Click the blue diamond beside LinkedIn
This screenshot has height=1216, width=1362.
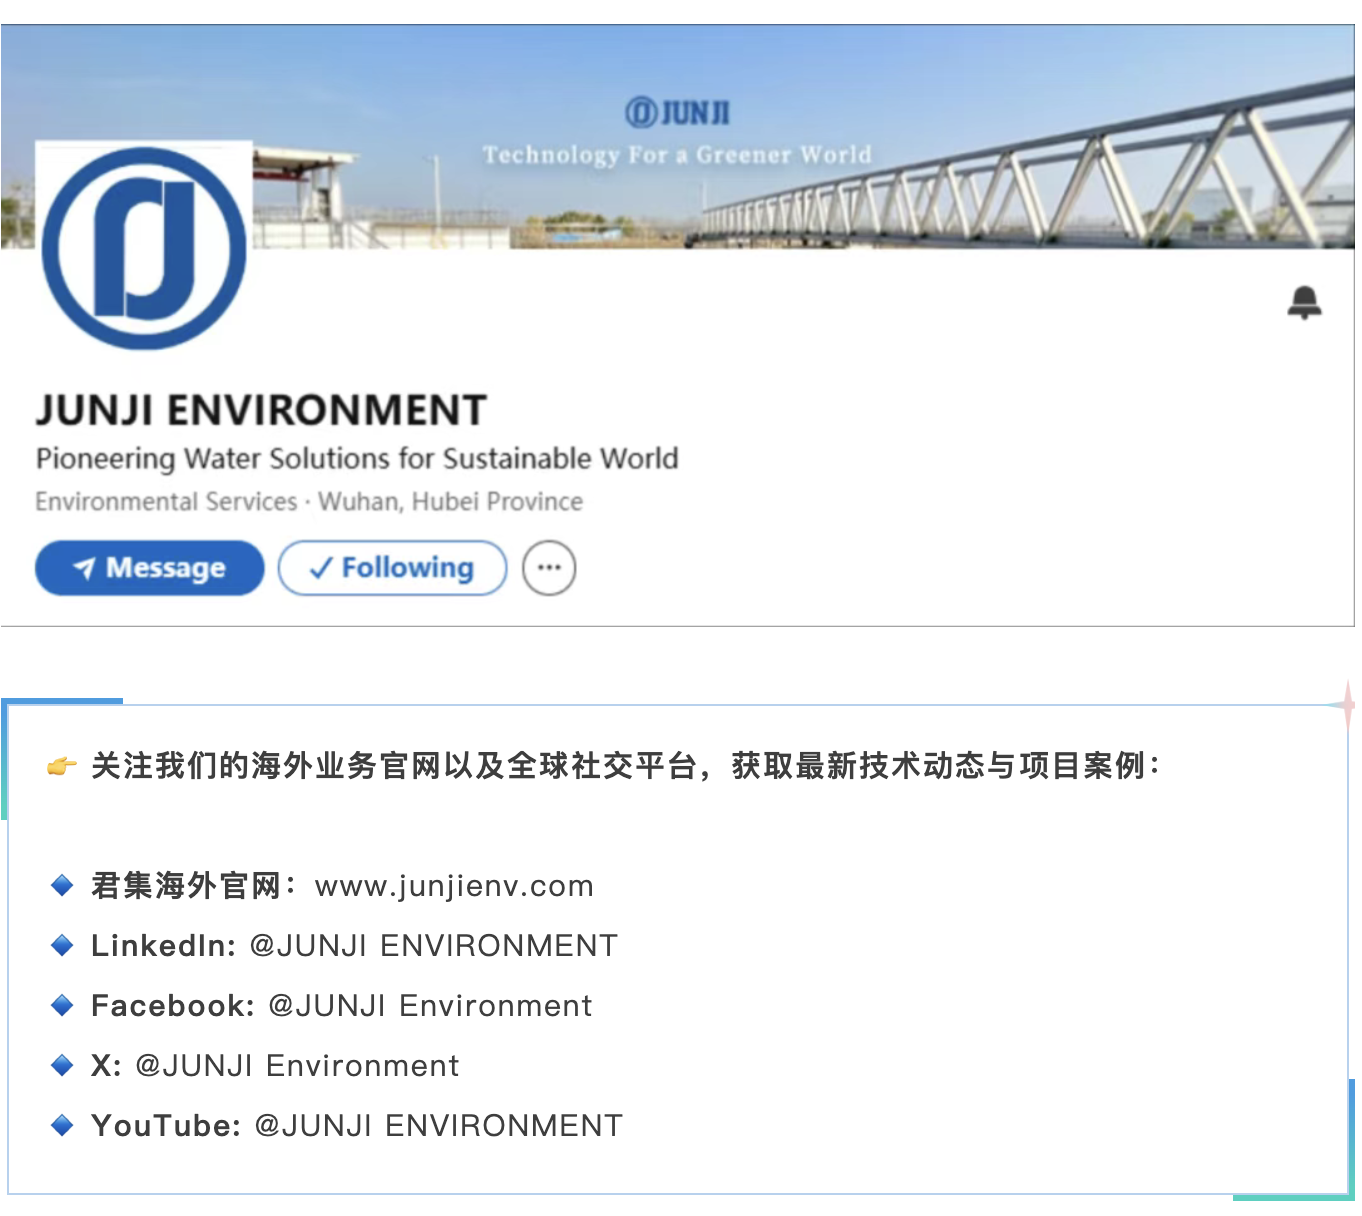point(62,945)
